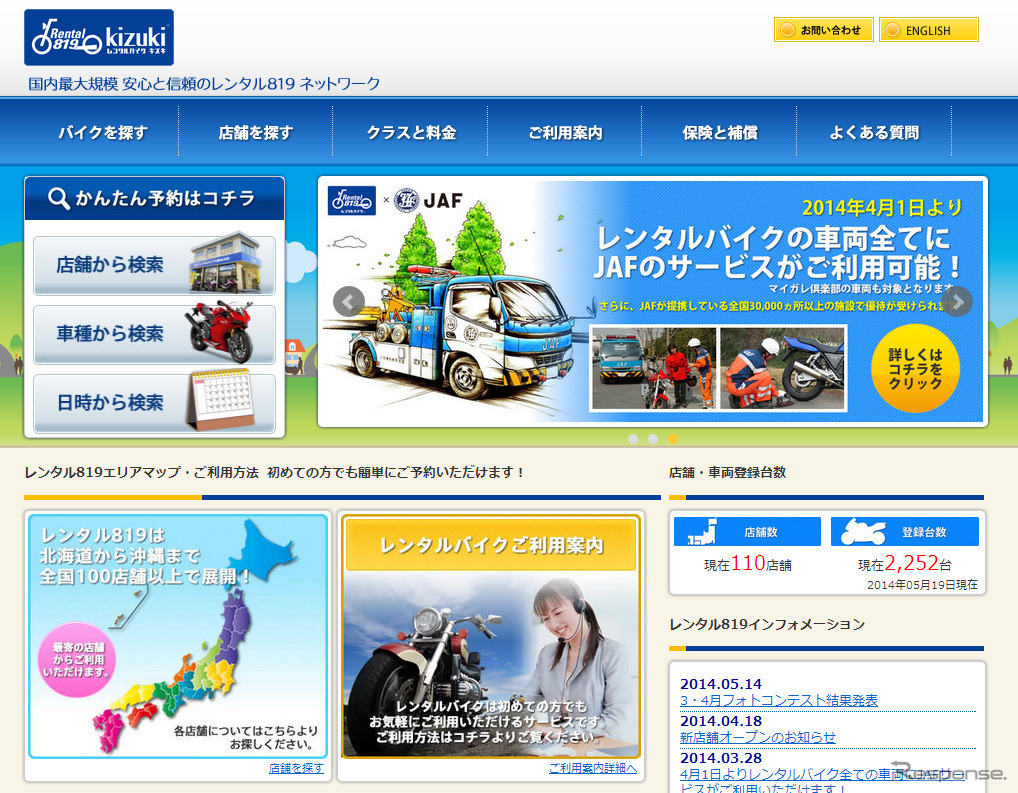This screenshot has height=793, width=1018.
Task: Click the Rental819 kizuki logo
Action: tap(99, 37)
